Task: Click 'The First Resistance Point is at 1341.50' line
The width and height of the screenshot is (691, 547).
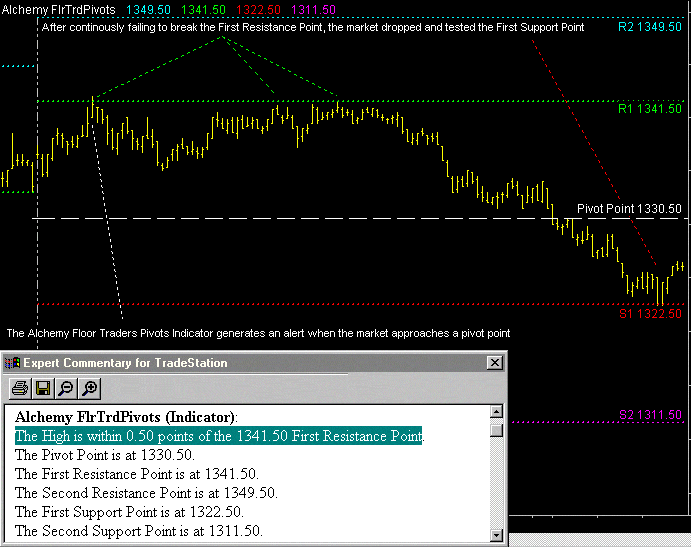Action: (137, 474)
